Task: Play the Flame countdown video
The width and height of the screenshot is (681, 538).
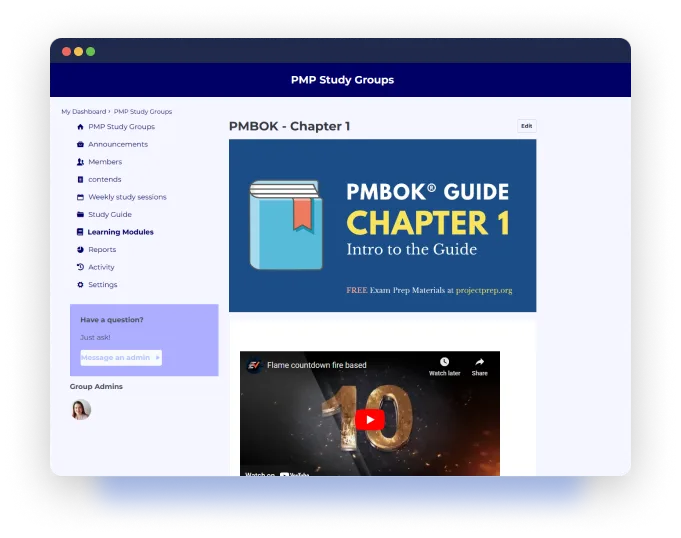Action: pos(370,419)
